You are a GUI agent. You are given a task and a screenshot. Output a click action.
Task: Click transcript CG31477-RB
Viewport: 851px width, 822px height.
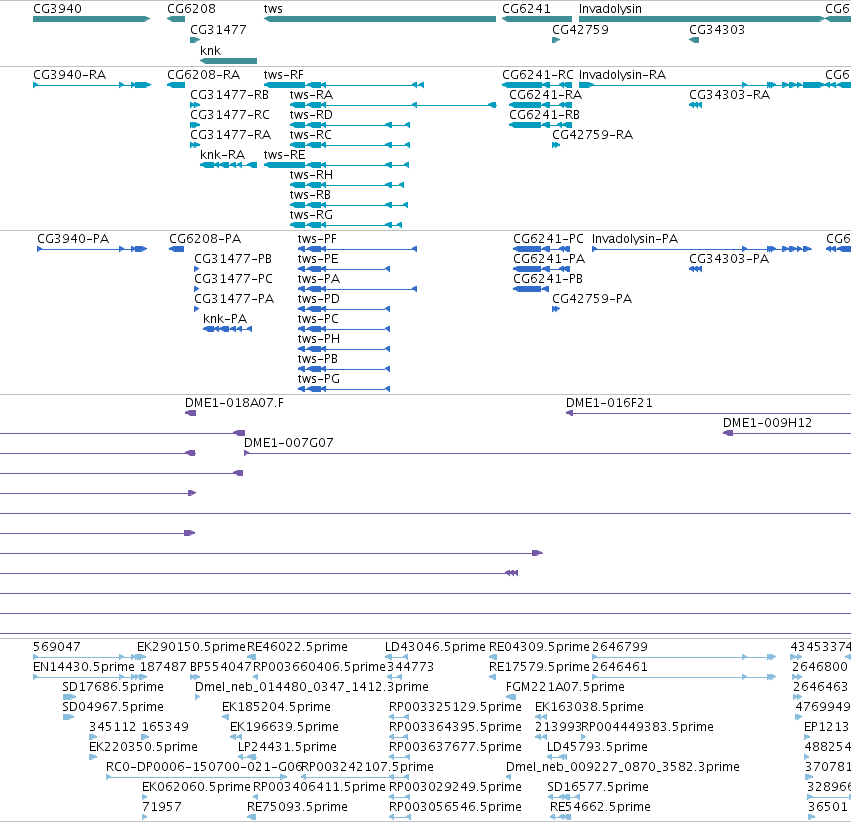tap(230, 95)
